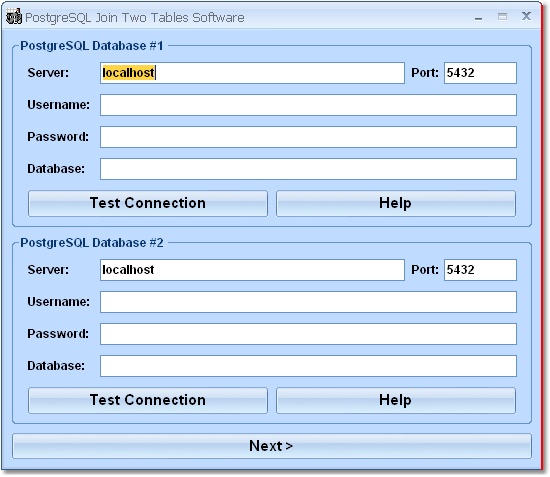Image resolution: width=550 pixels, height=477 pixels.
Task: Open Help for PostgreSQL Database #1
Action: coord(396,203)
